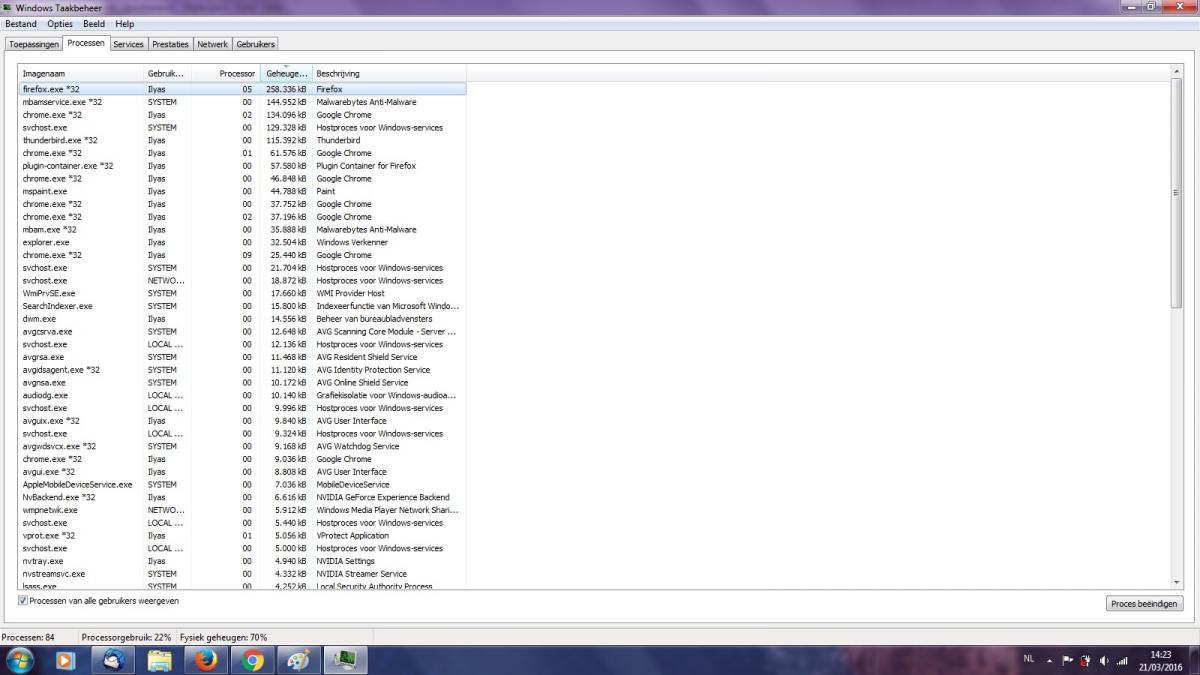Switch to Firefox in the taskbar
The image size is (1200, 675).
[x=207, y=660]
